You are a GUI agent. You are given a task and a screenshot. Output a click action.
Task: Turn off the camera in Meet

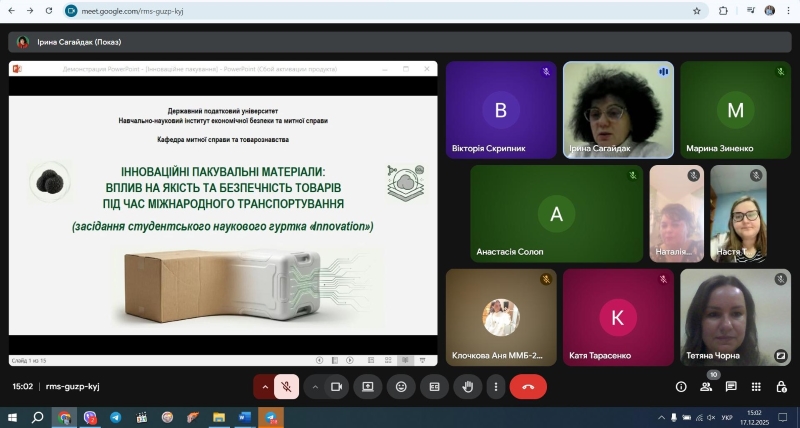pos(336,387)
